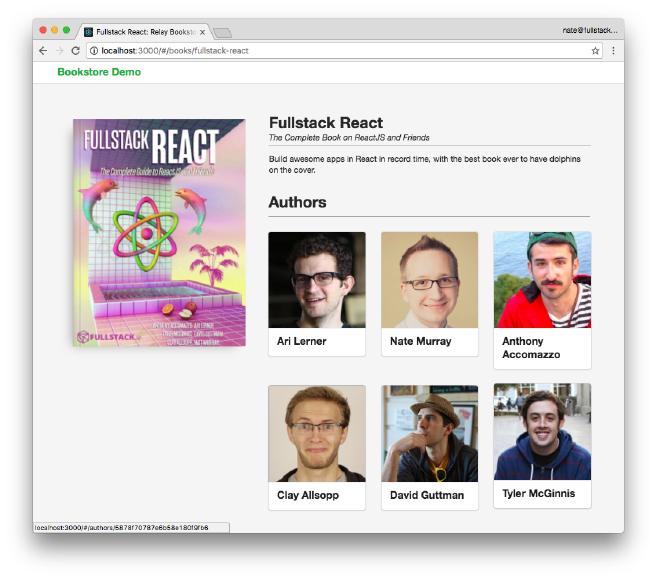Screen dimensions: 656x579
Task: Close the Fullstack React browser tab
Action: [202, 32]
